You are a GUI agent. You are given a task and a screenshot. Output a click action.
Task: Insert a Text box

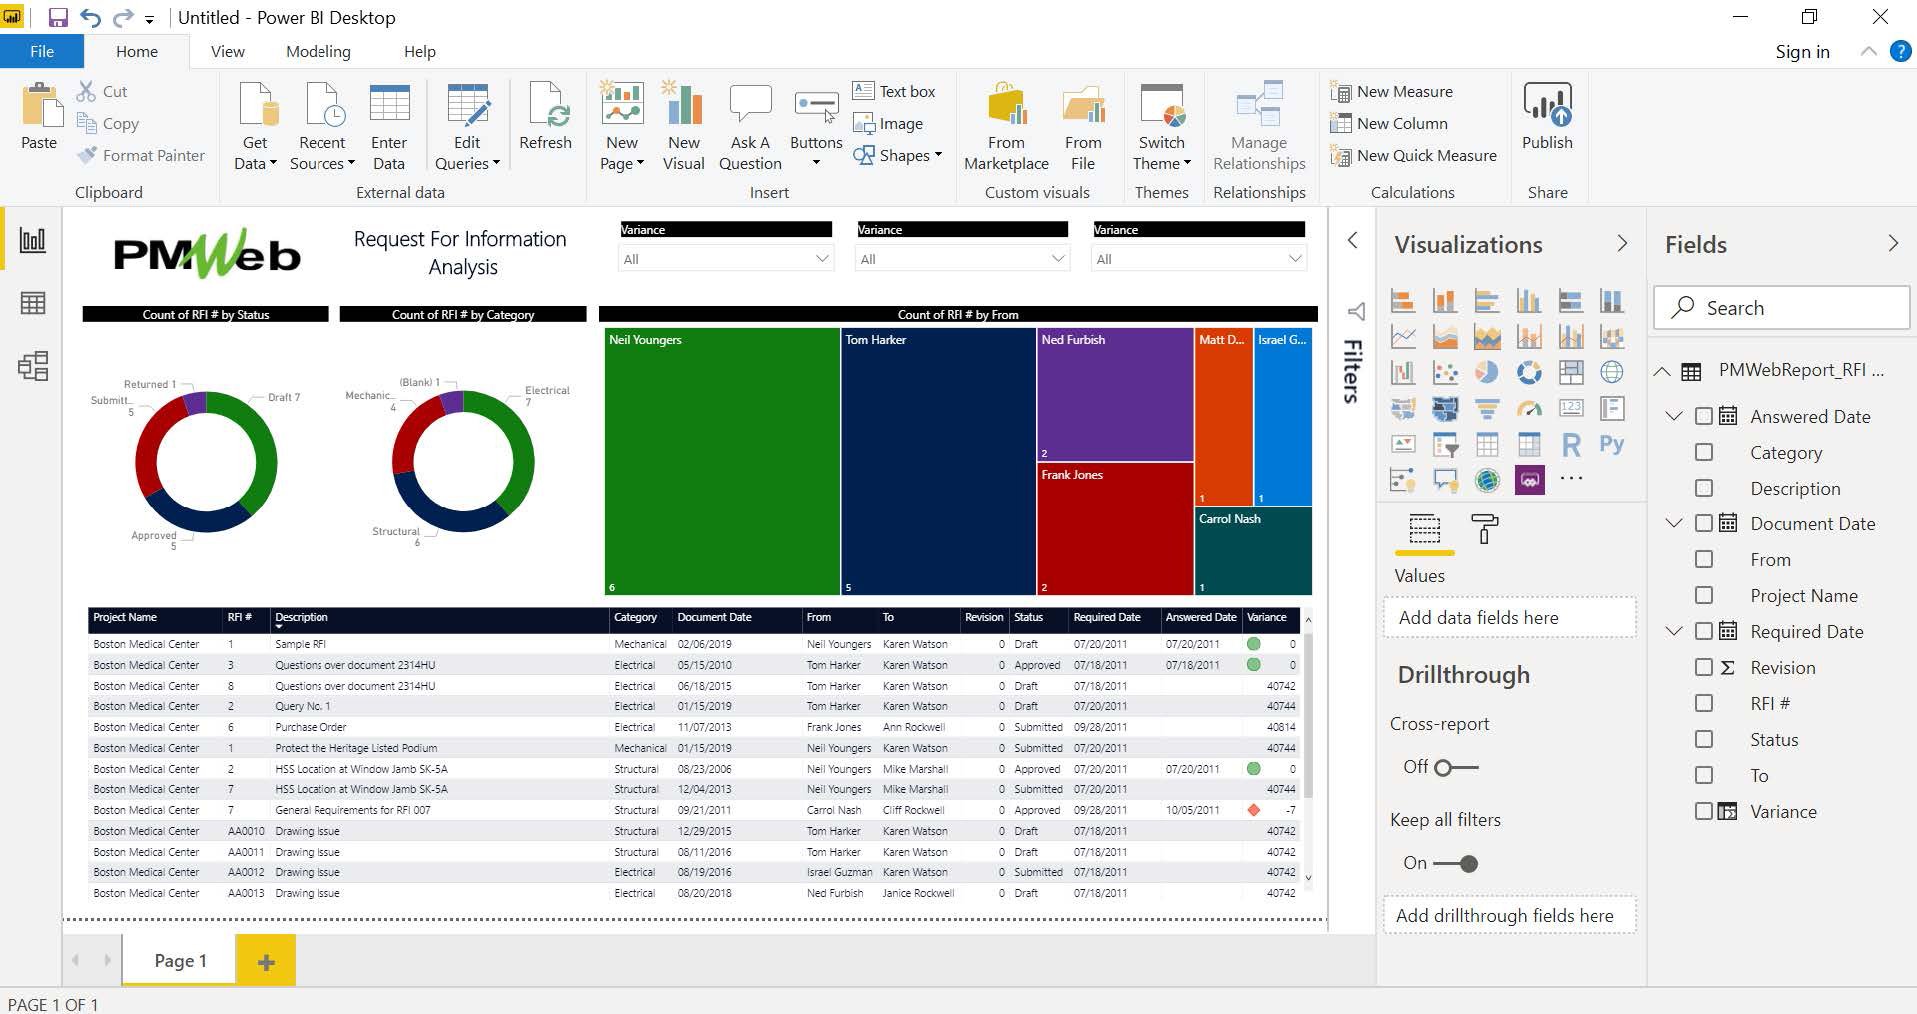pos(894,91)
